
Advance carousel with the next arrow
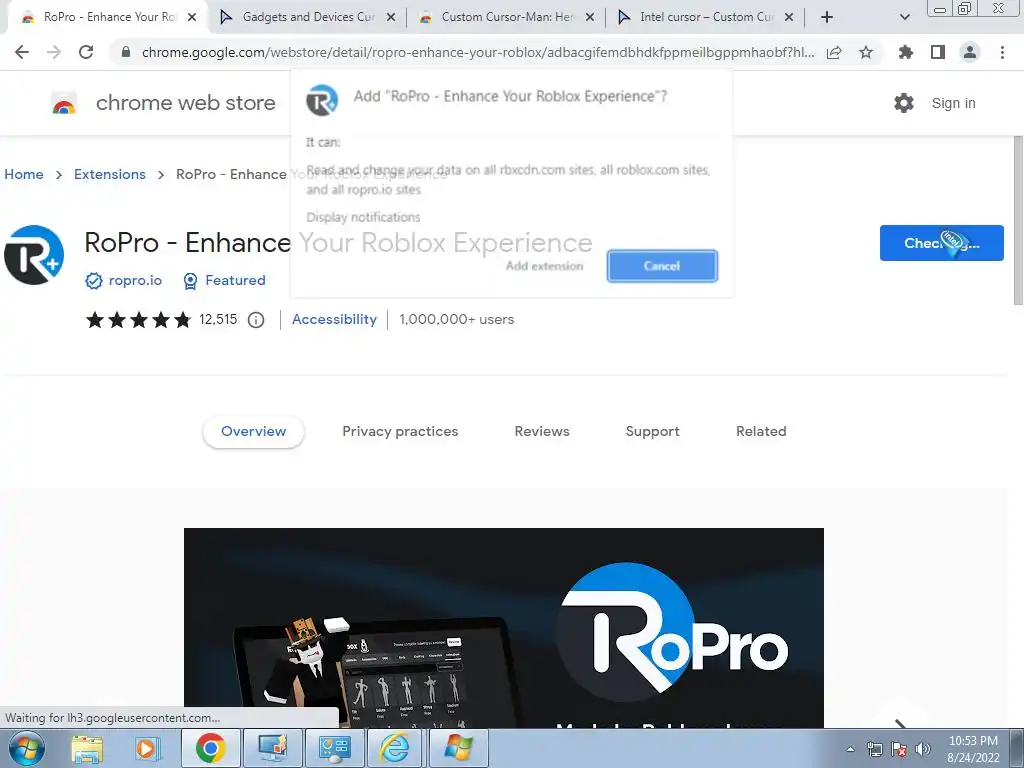tap(900, 722)
